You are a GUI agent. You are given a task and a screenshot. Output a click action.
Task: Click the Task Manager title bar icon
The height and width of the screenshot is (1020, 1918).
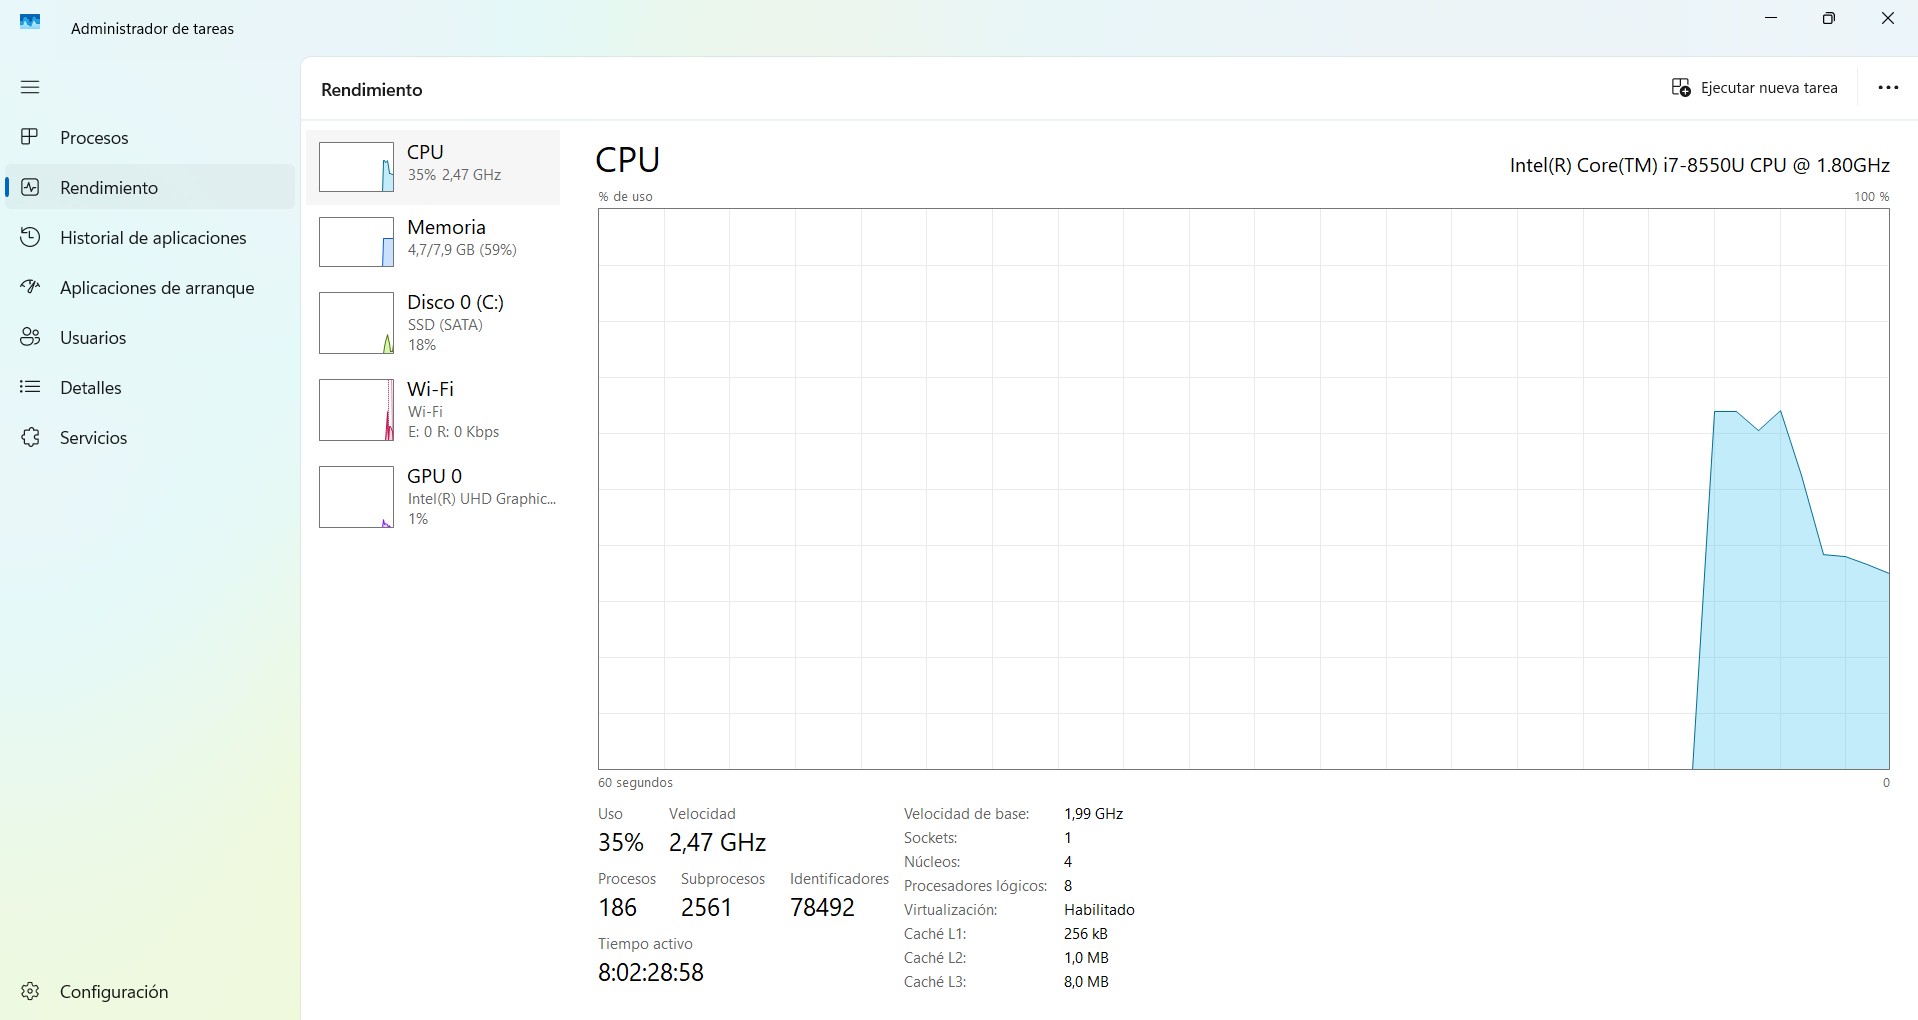(30, 22)
